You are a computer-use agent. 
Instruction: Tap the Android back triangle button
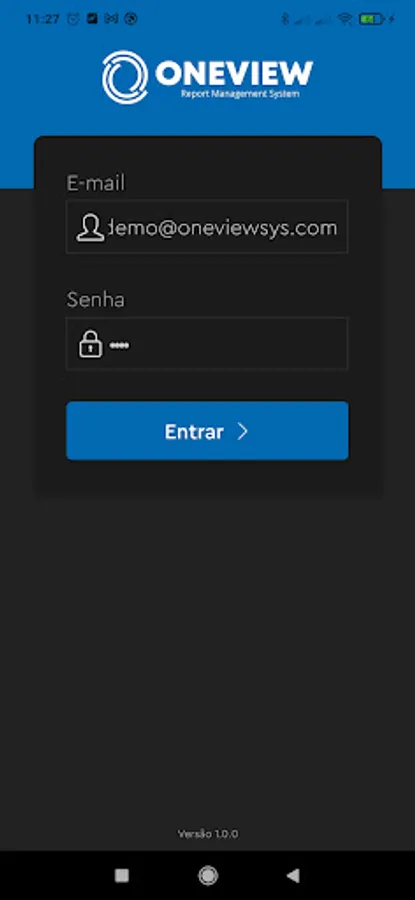pyautogui.click(x=293, y=875)
